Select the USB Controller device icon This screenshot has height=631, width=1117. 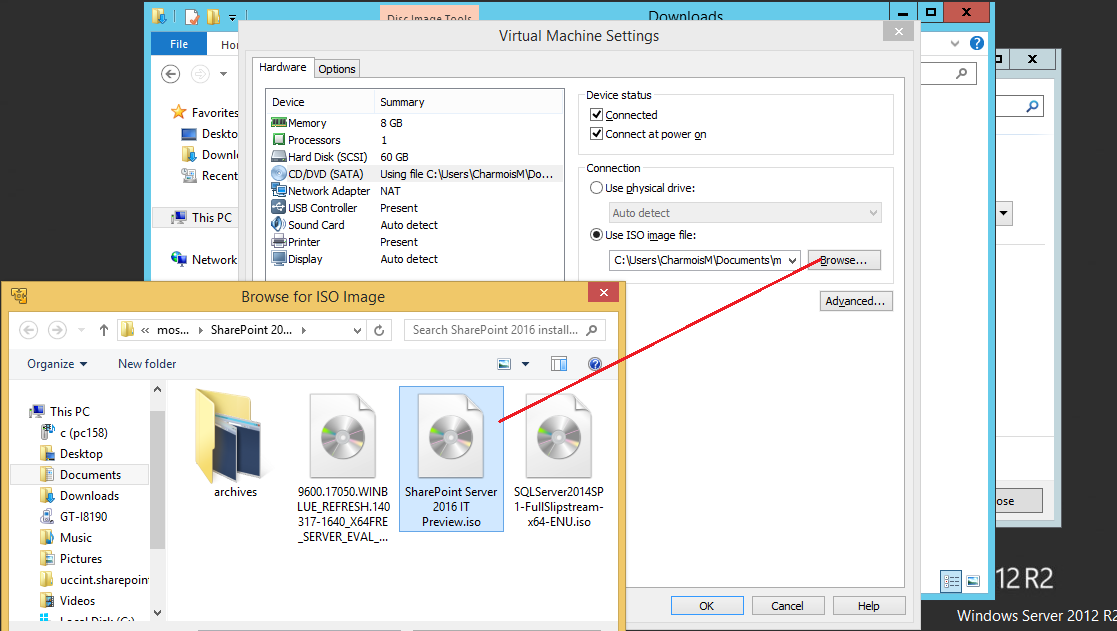coord(279,208)
